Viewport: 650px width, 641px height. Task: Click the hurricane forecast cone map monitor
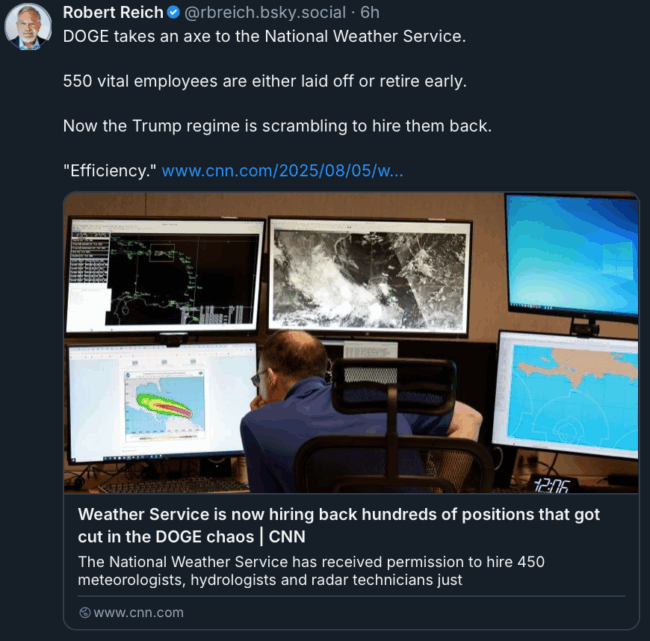[x=162, y=401]
